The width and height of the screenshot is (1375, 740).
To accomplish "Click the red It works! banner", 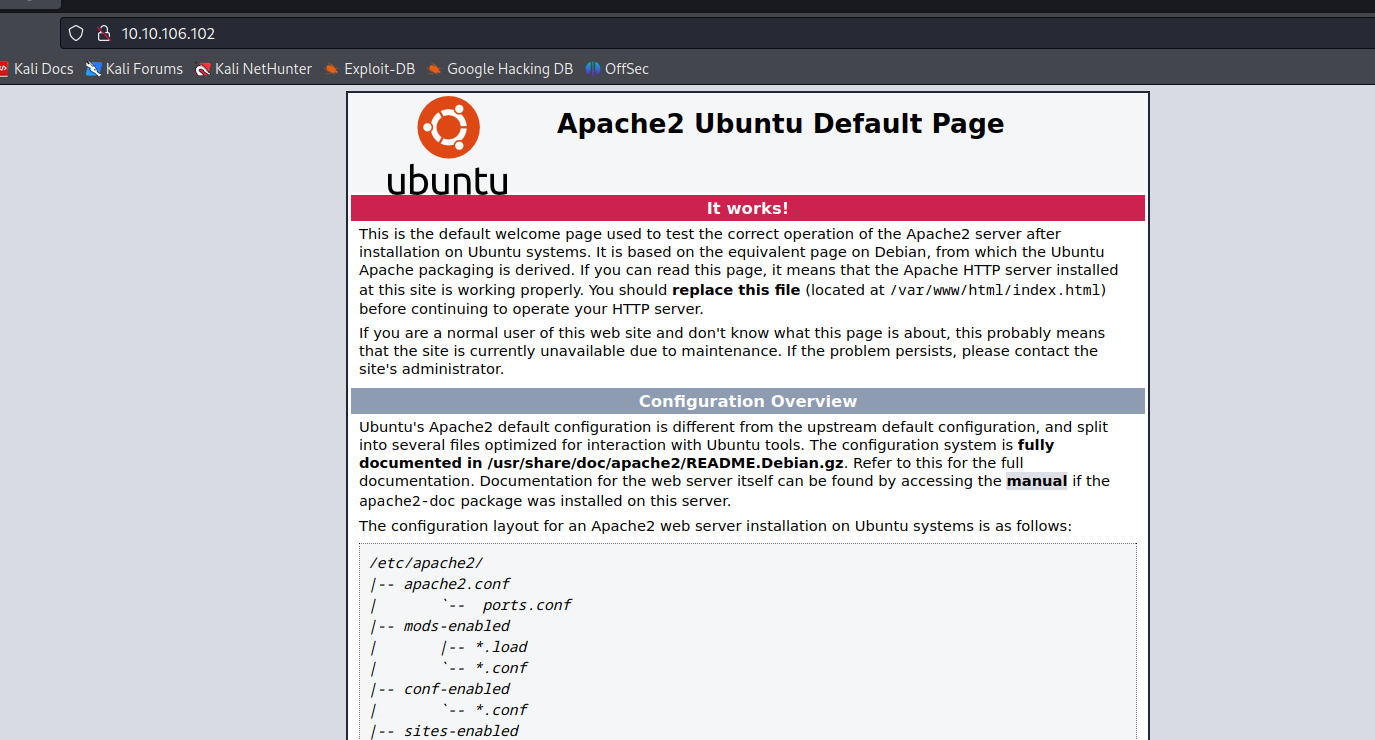I will 748,208.
